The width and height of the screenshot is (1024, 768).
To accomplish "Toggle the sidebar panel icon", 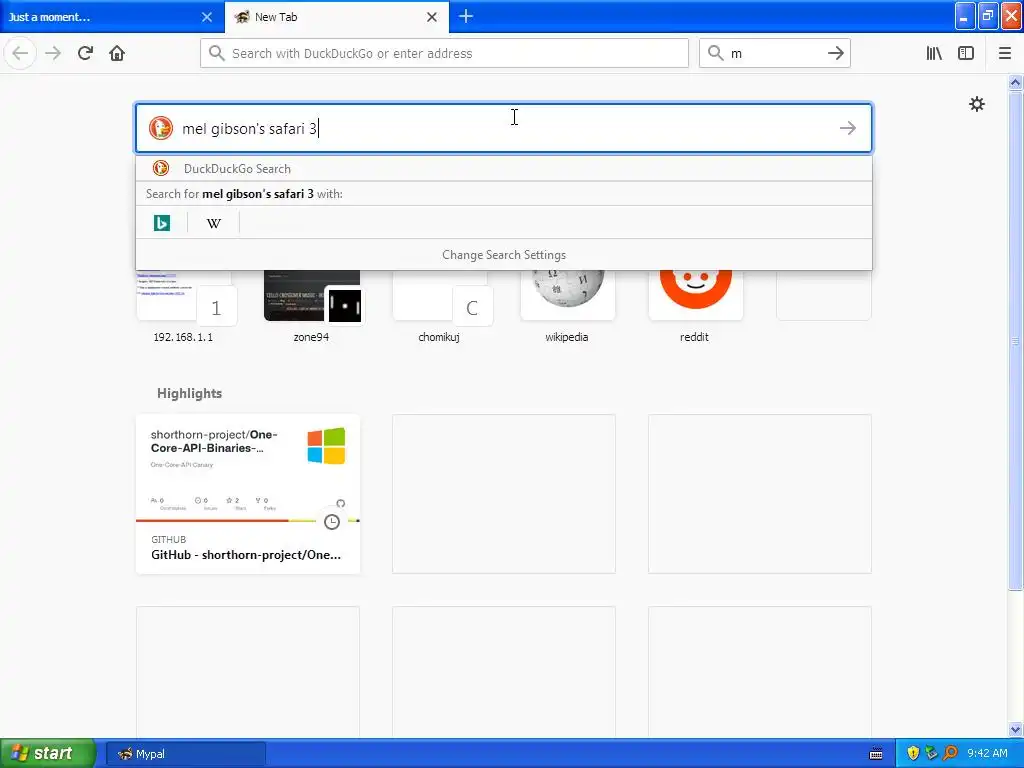I will (966, 53).
